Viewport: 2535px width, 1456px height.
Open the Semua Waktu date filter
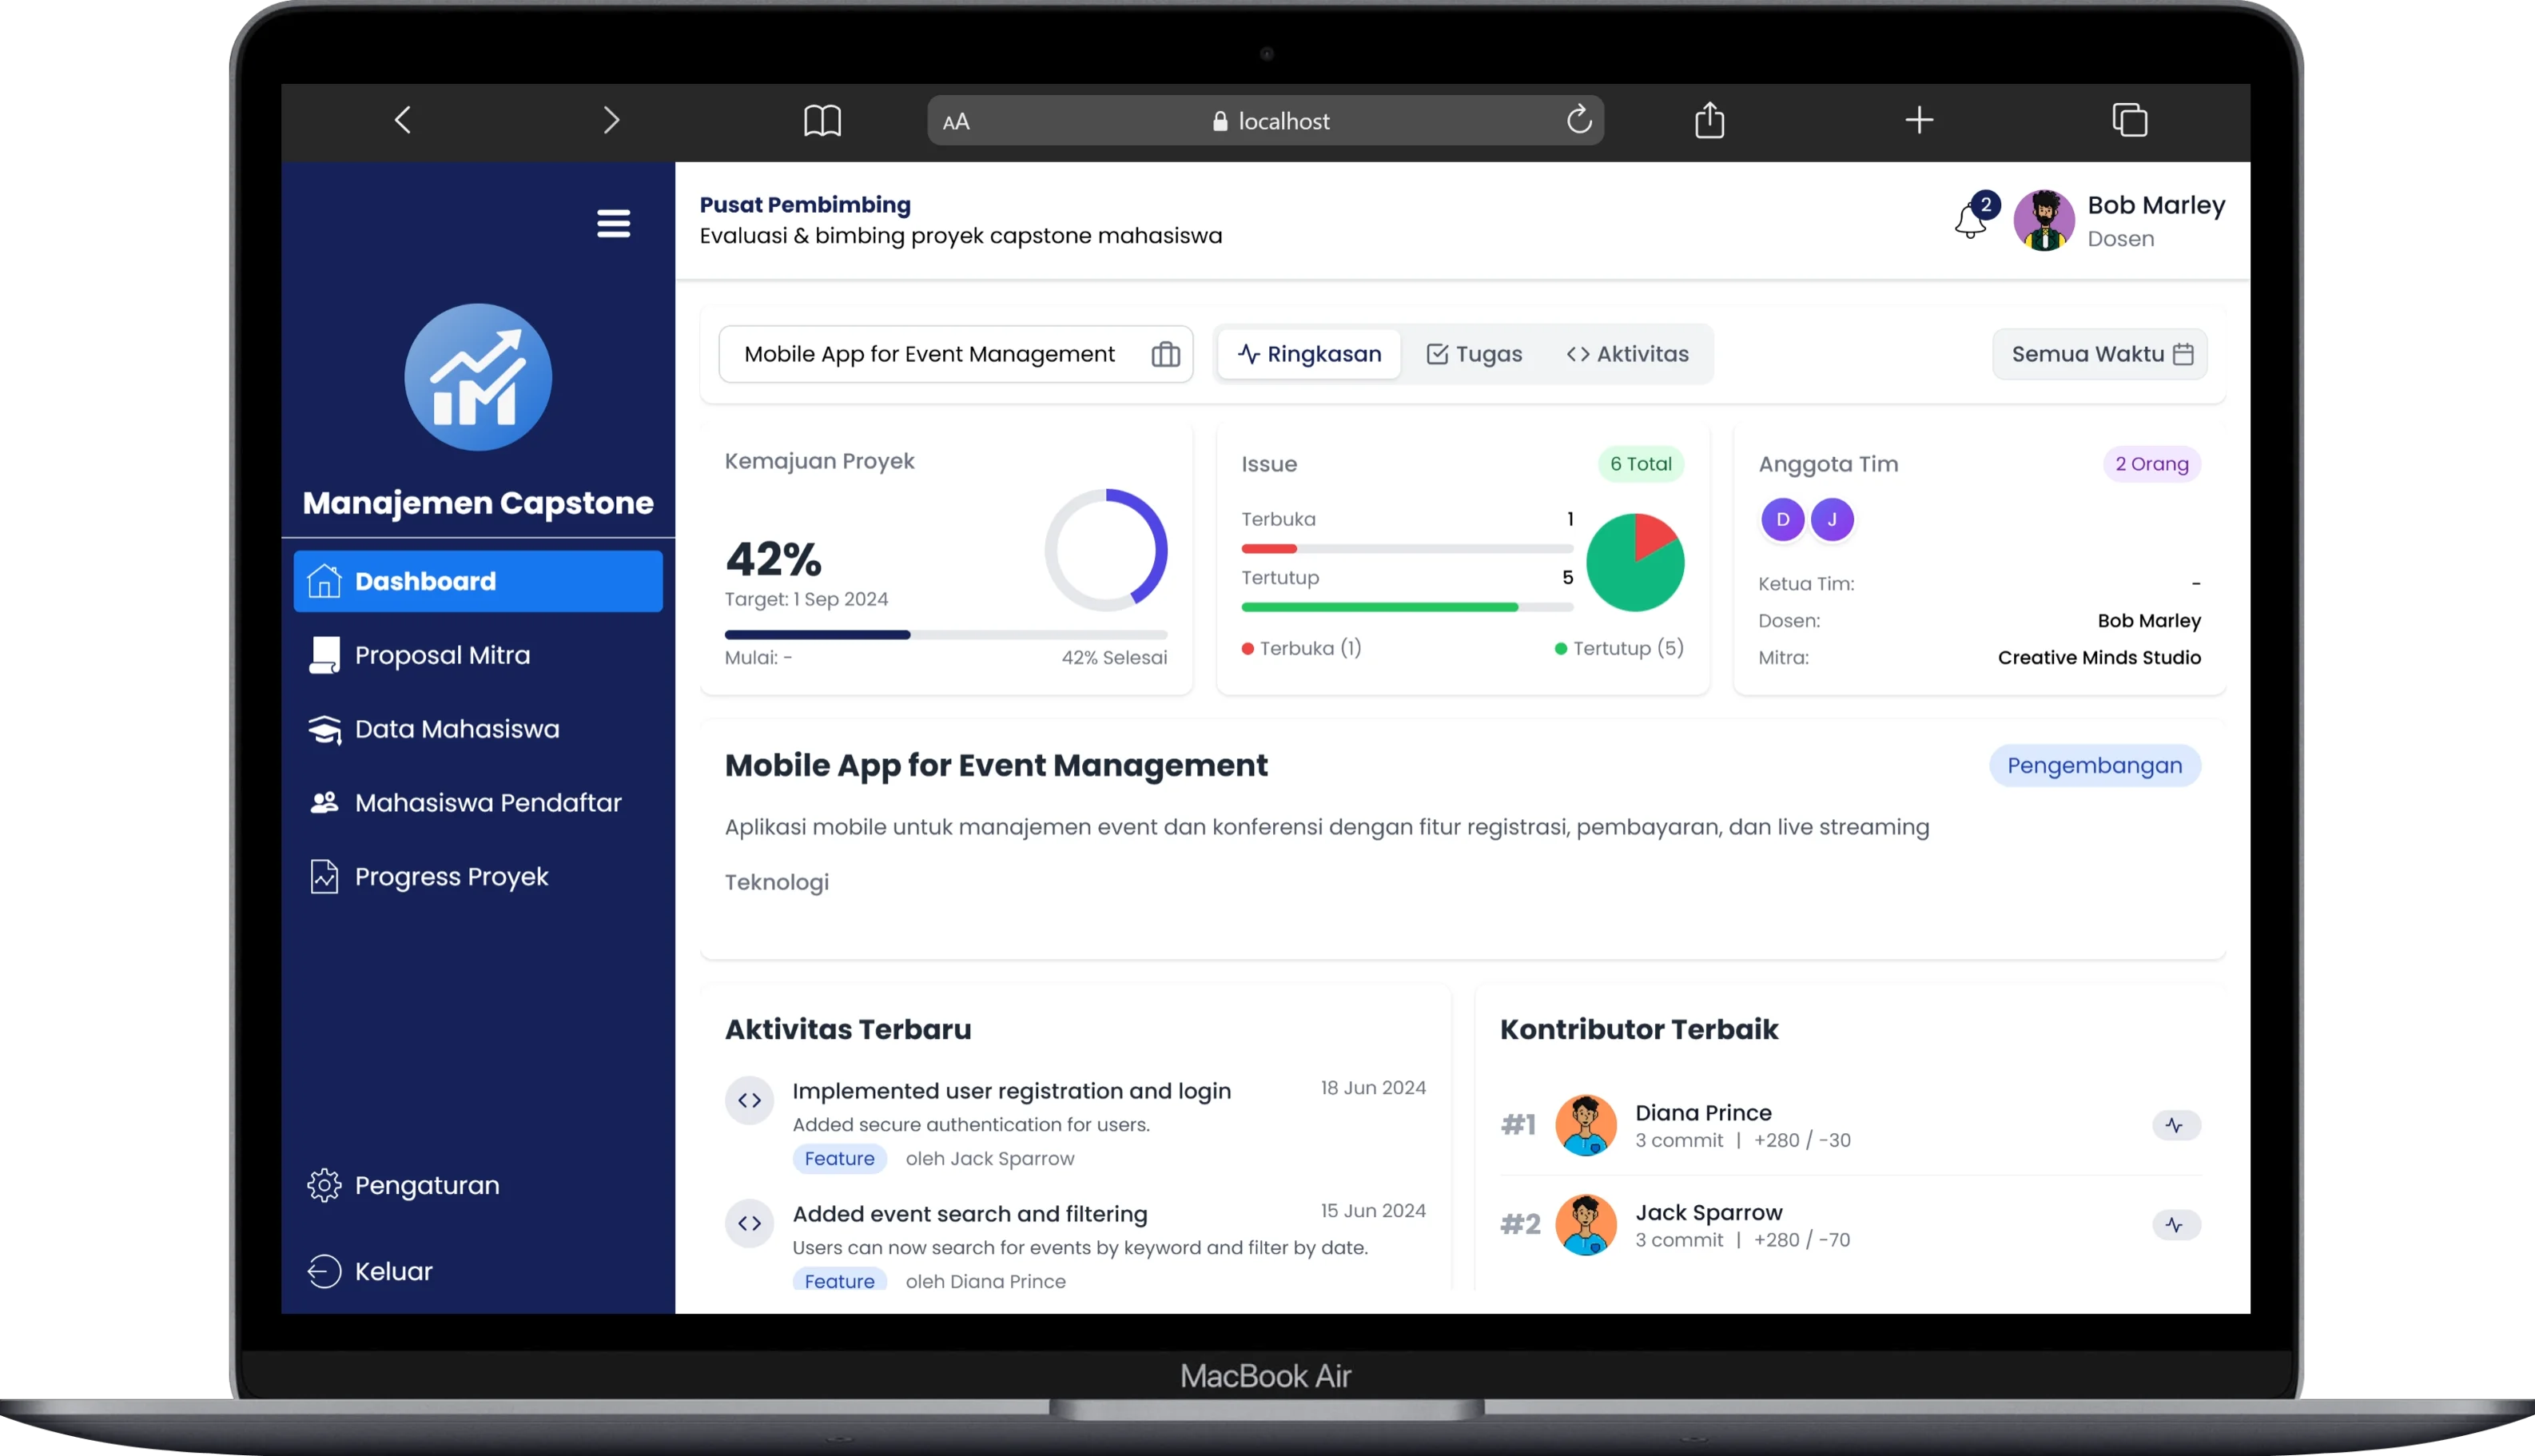2099,354
